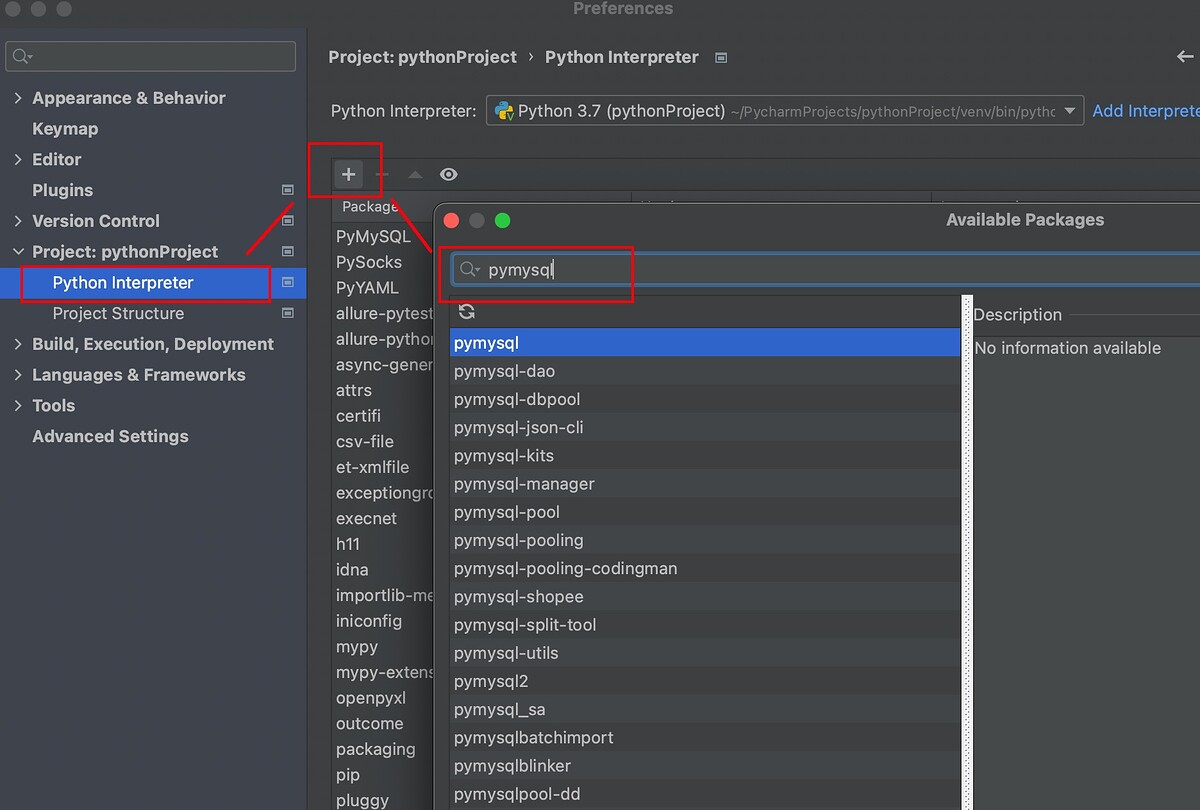The width and height of the screenshot is (1200, 810).
Task: Click the Python Interpreter breadcrumb settings icon
Action: click(x=720, y=57)
